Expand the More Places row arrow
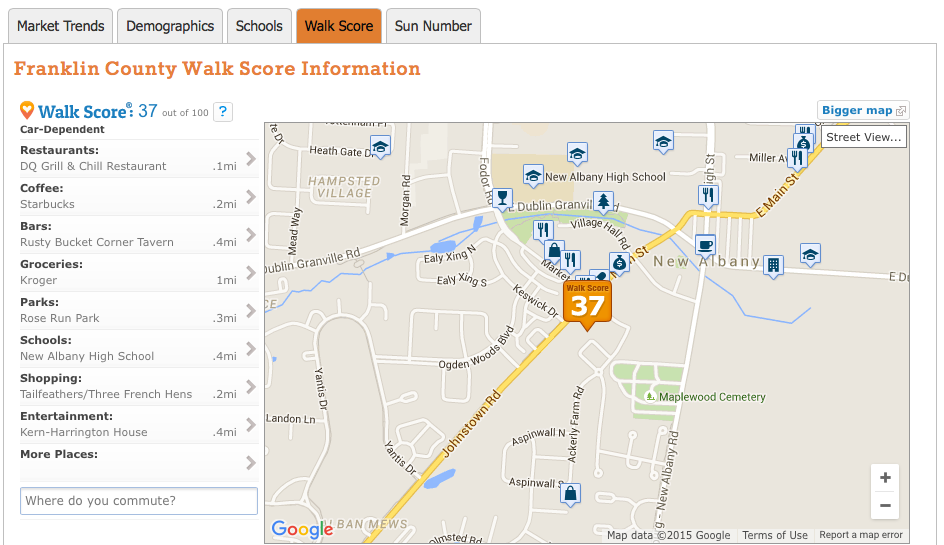This screenshot has width=944, height=545. click(x=251, y=463)
